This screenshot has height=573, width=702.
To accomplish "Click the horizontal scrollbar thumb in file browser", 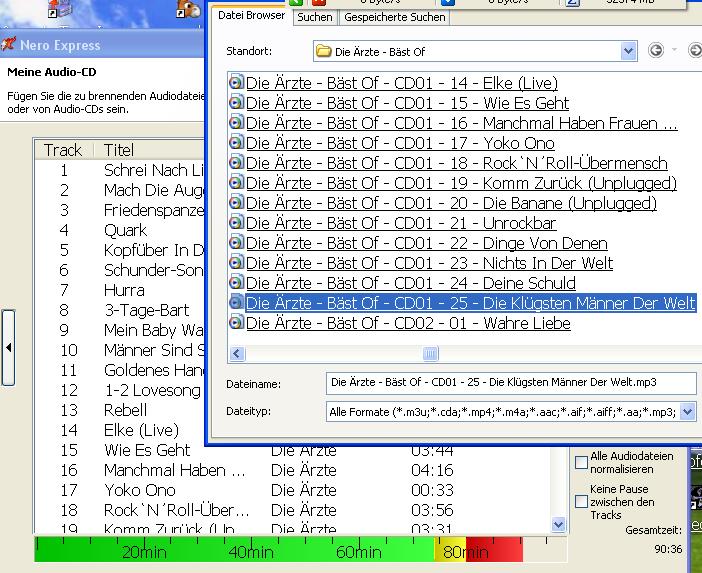I will click(430, 354).
